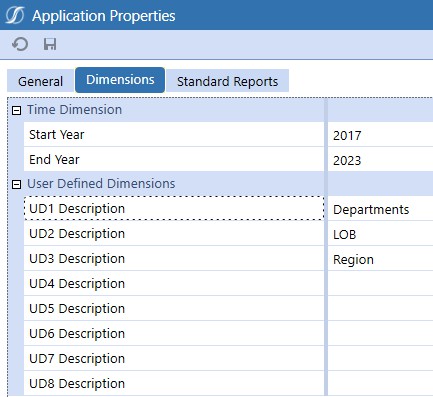Select the UD1 Description row label
Image resolution: width=433 pixels, height=397 pixels.
(174, 209)
